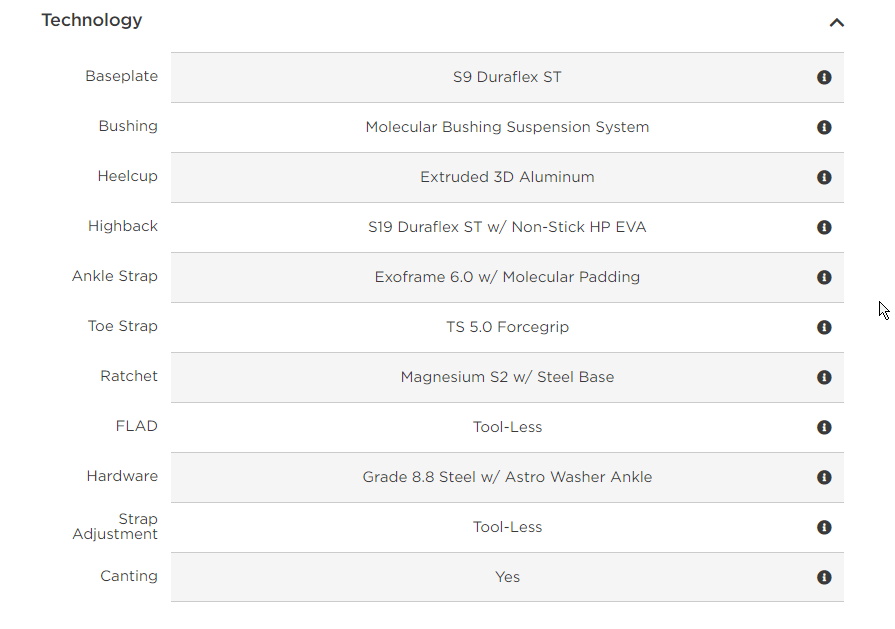
Task: Click the info icon for Baseplate row
Action: click(x=824, y=77)
